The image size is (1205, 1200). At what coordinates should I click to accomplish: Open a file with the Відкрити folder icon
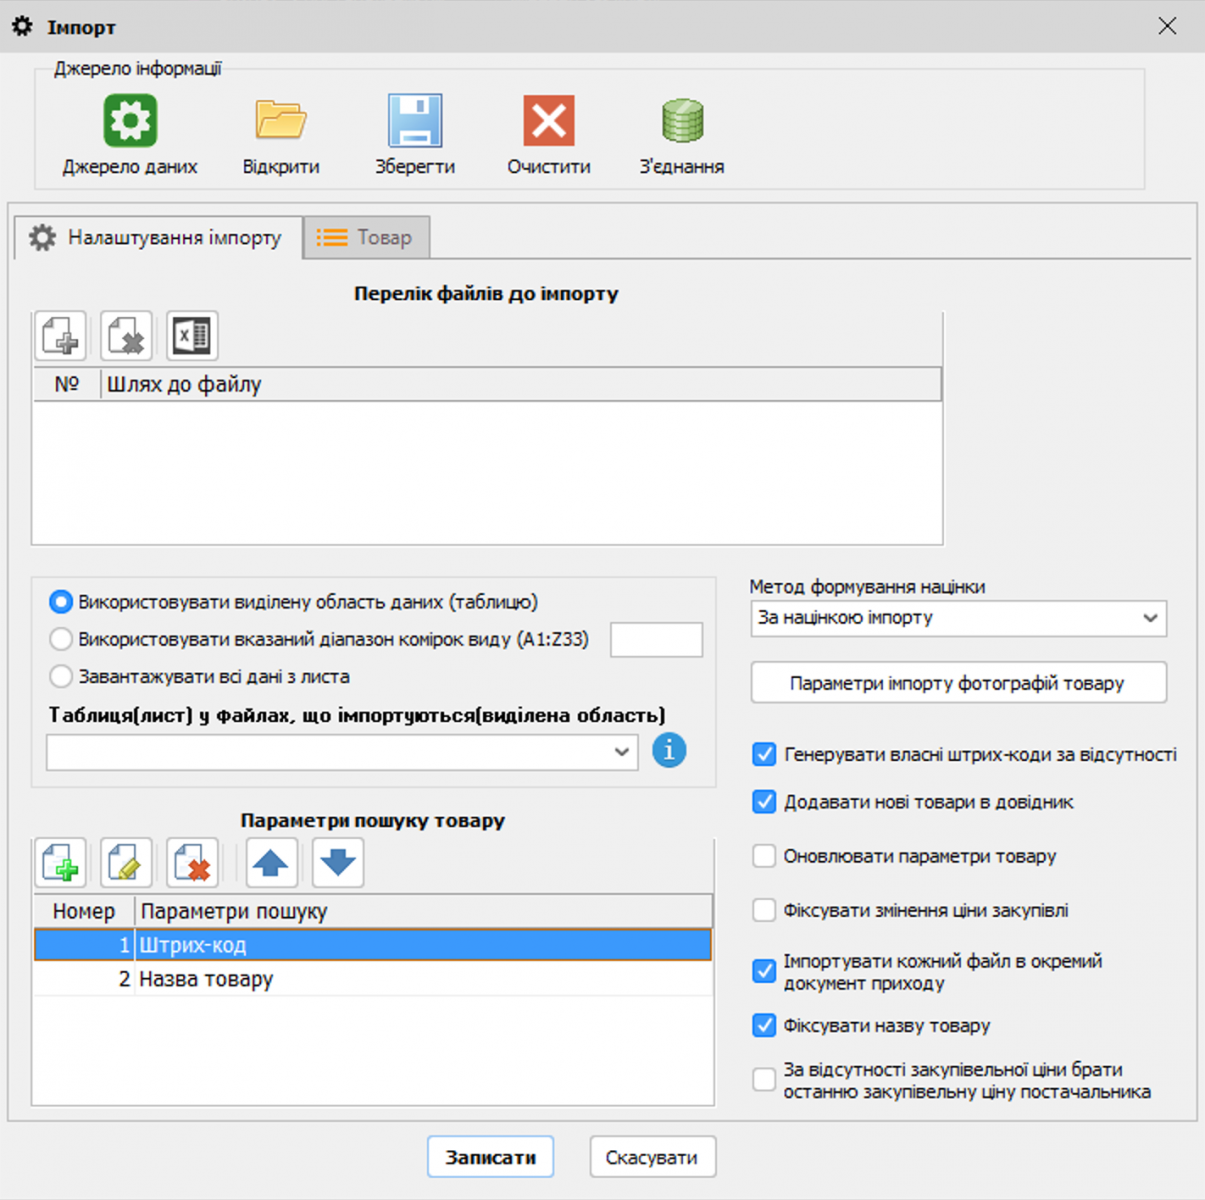click(x=280, y=121)
